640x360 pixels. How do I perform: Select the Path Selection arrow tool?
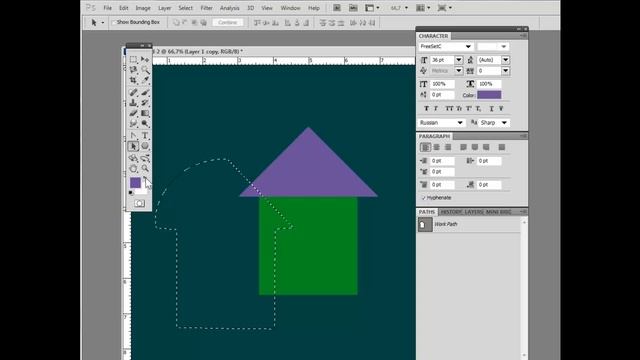point(133,146)
